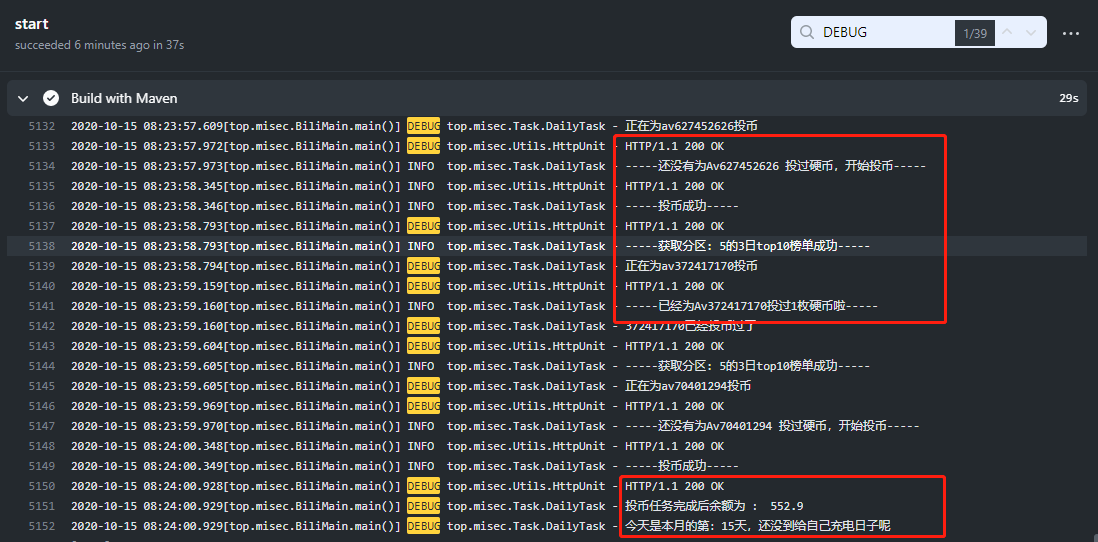Click 投币成功 message on line 5136
The image size is (1098, 542).
point(681,206)
